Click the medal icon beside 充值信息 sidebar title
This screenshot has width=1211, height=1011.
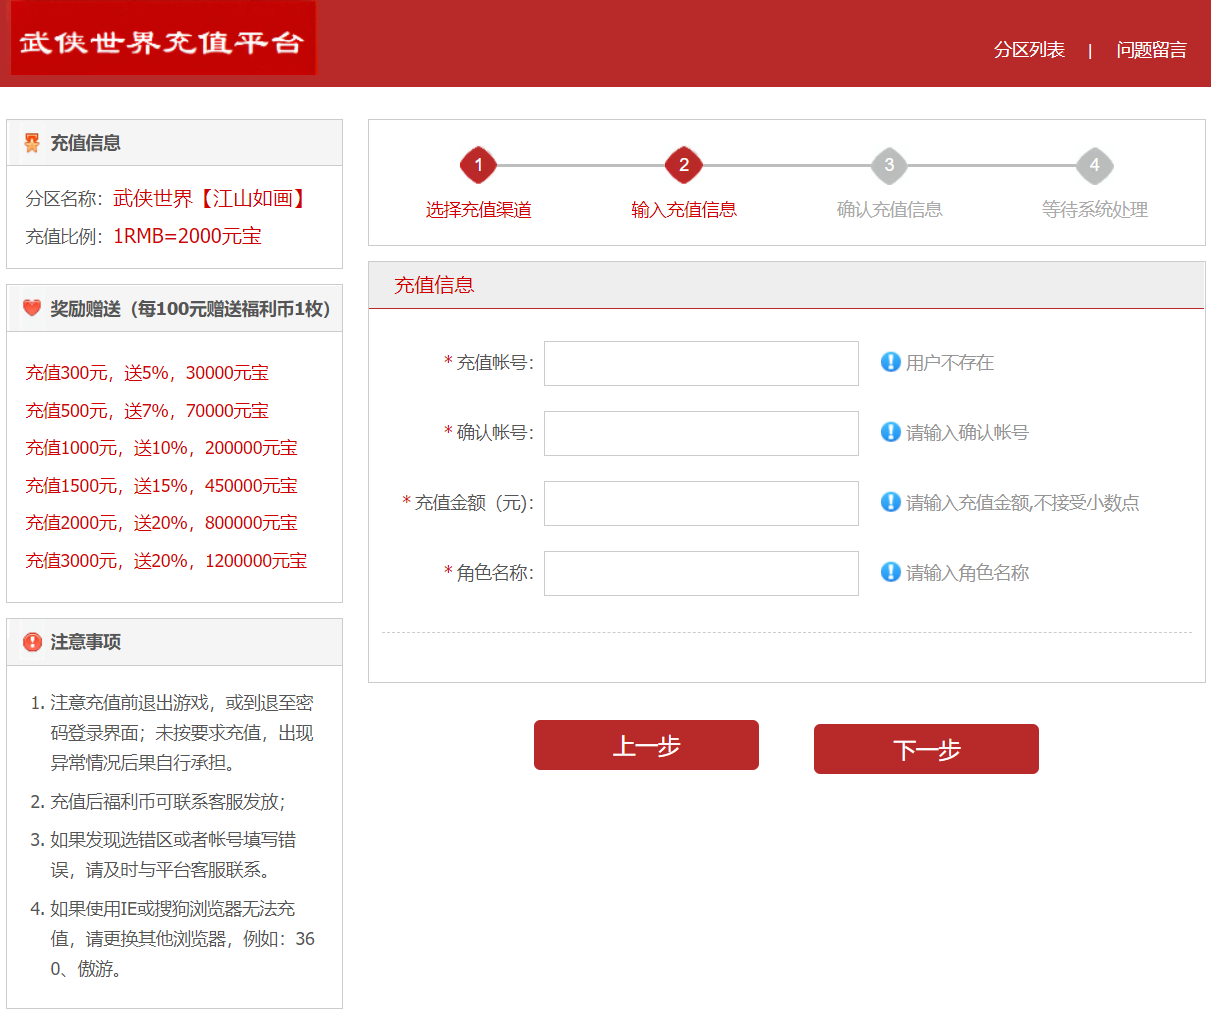(32, 143)
